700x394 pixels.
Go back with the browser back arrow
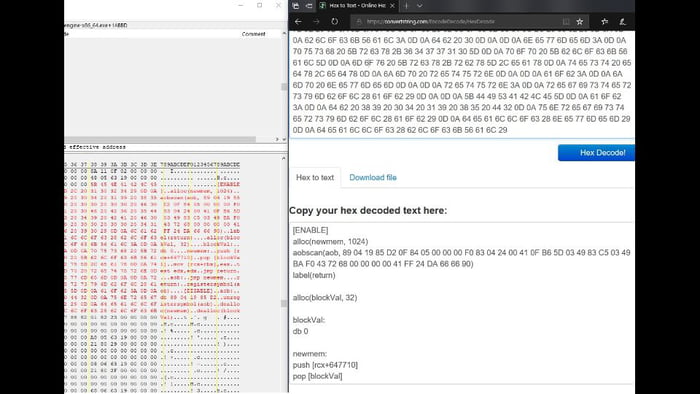point(298,21)
